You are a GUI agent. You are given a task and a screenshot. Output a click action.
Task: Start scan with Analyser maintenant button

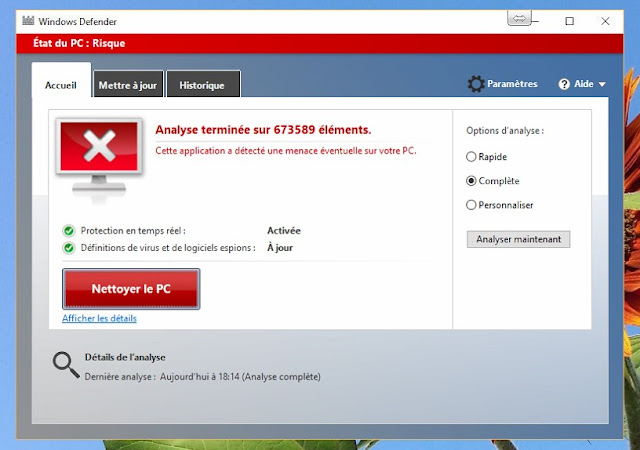[x=518, y=239]
